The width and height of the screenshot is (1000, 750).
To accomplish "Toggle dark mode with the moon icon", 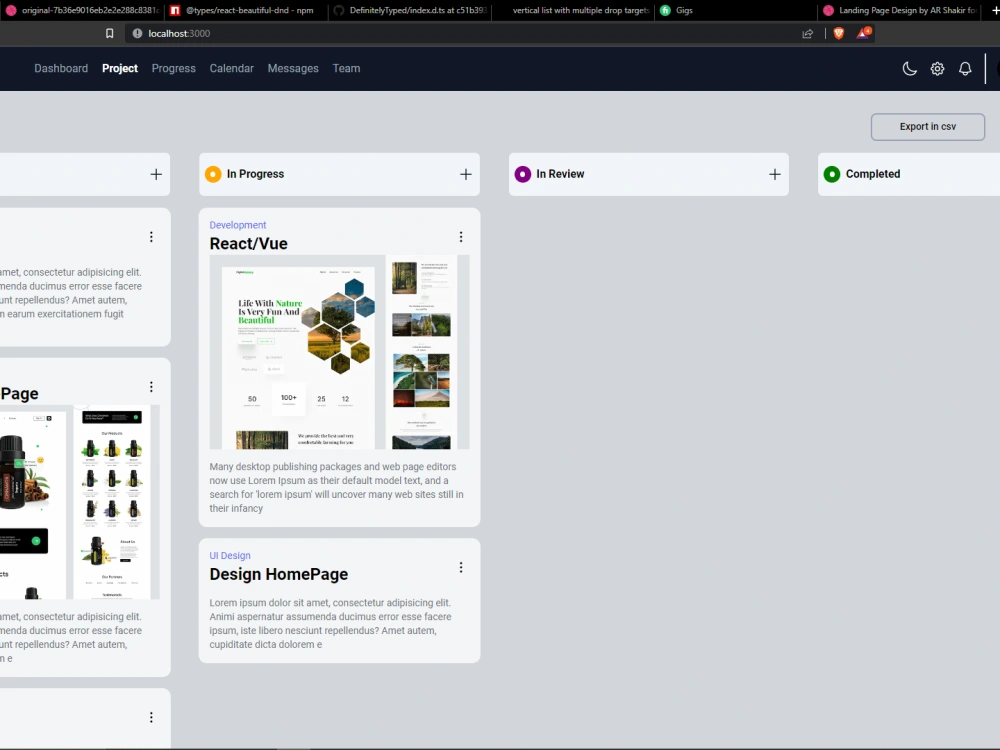I will coord(909,69).
